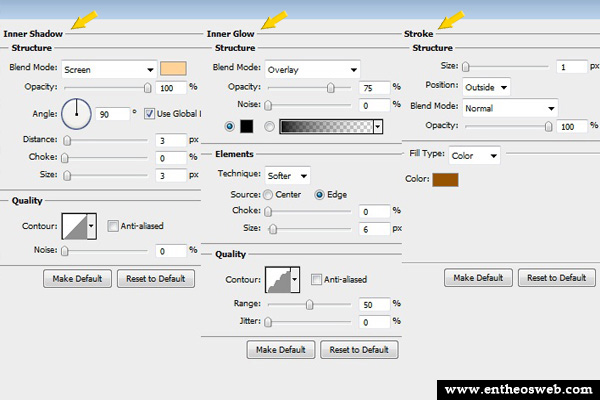Viewport: 600px width, 400px height.
Task: Enable Anti-aliased in Inner Shadow Quality
Action: click(x=113, y=226)
